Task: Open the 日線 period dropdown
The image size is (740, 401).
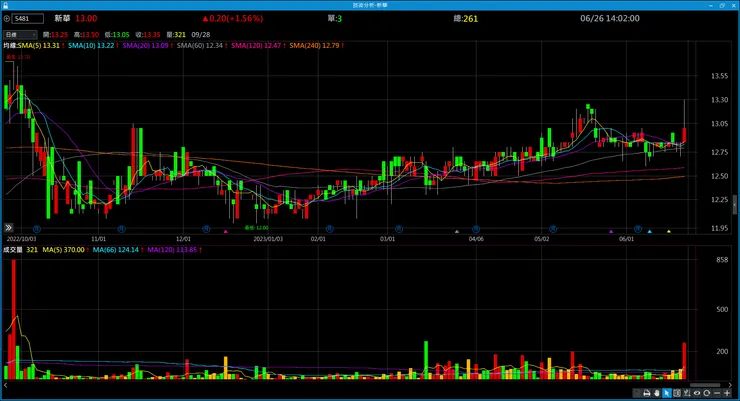Action: 20,34
